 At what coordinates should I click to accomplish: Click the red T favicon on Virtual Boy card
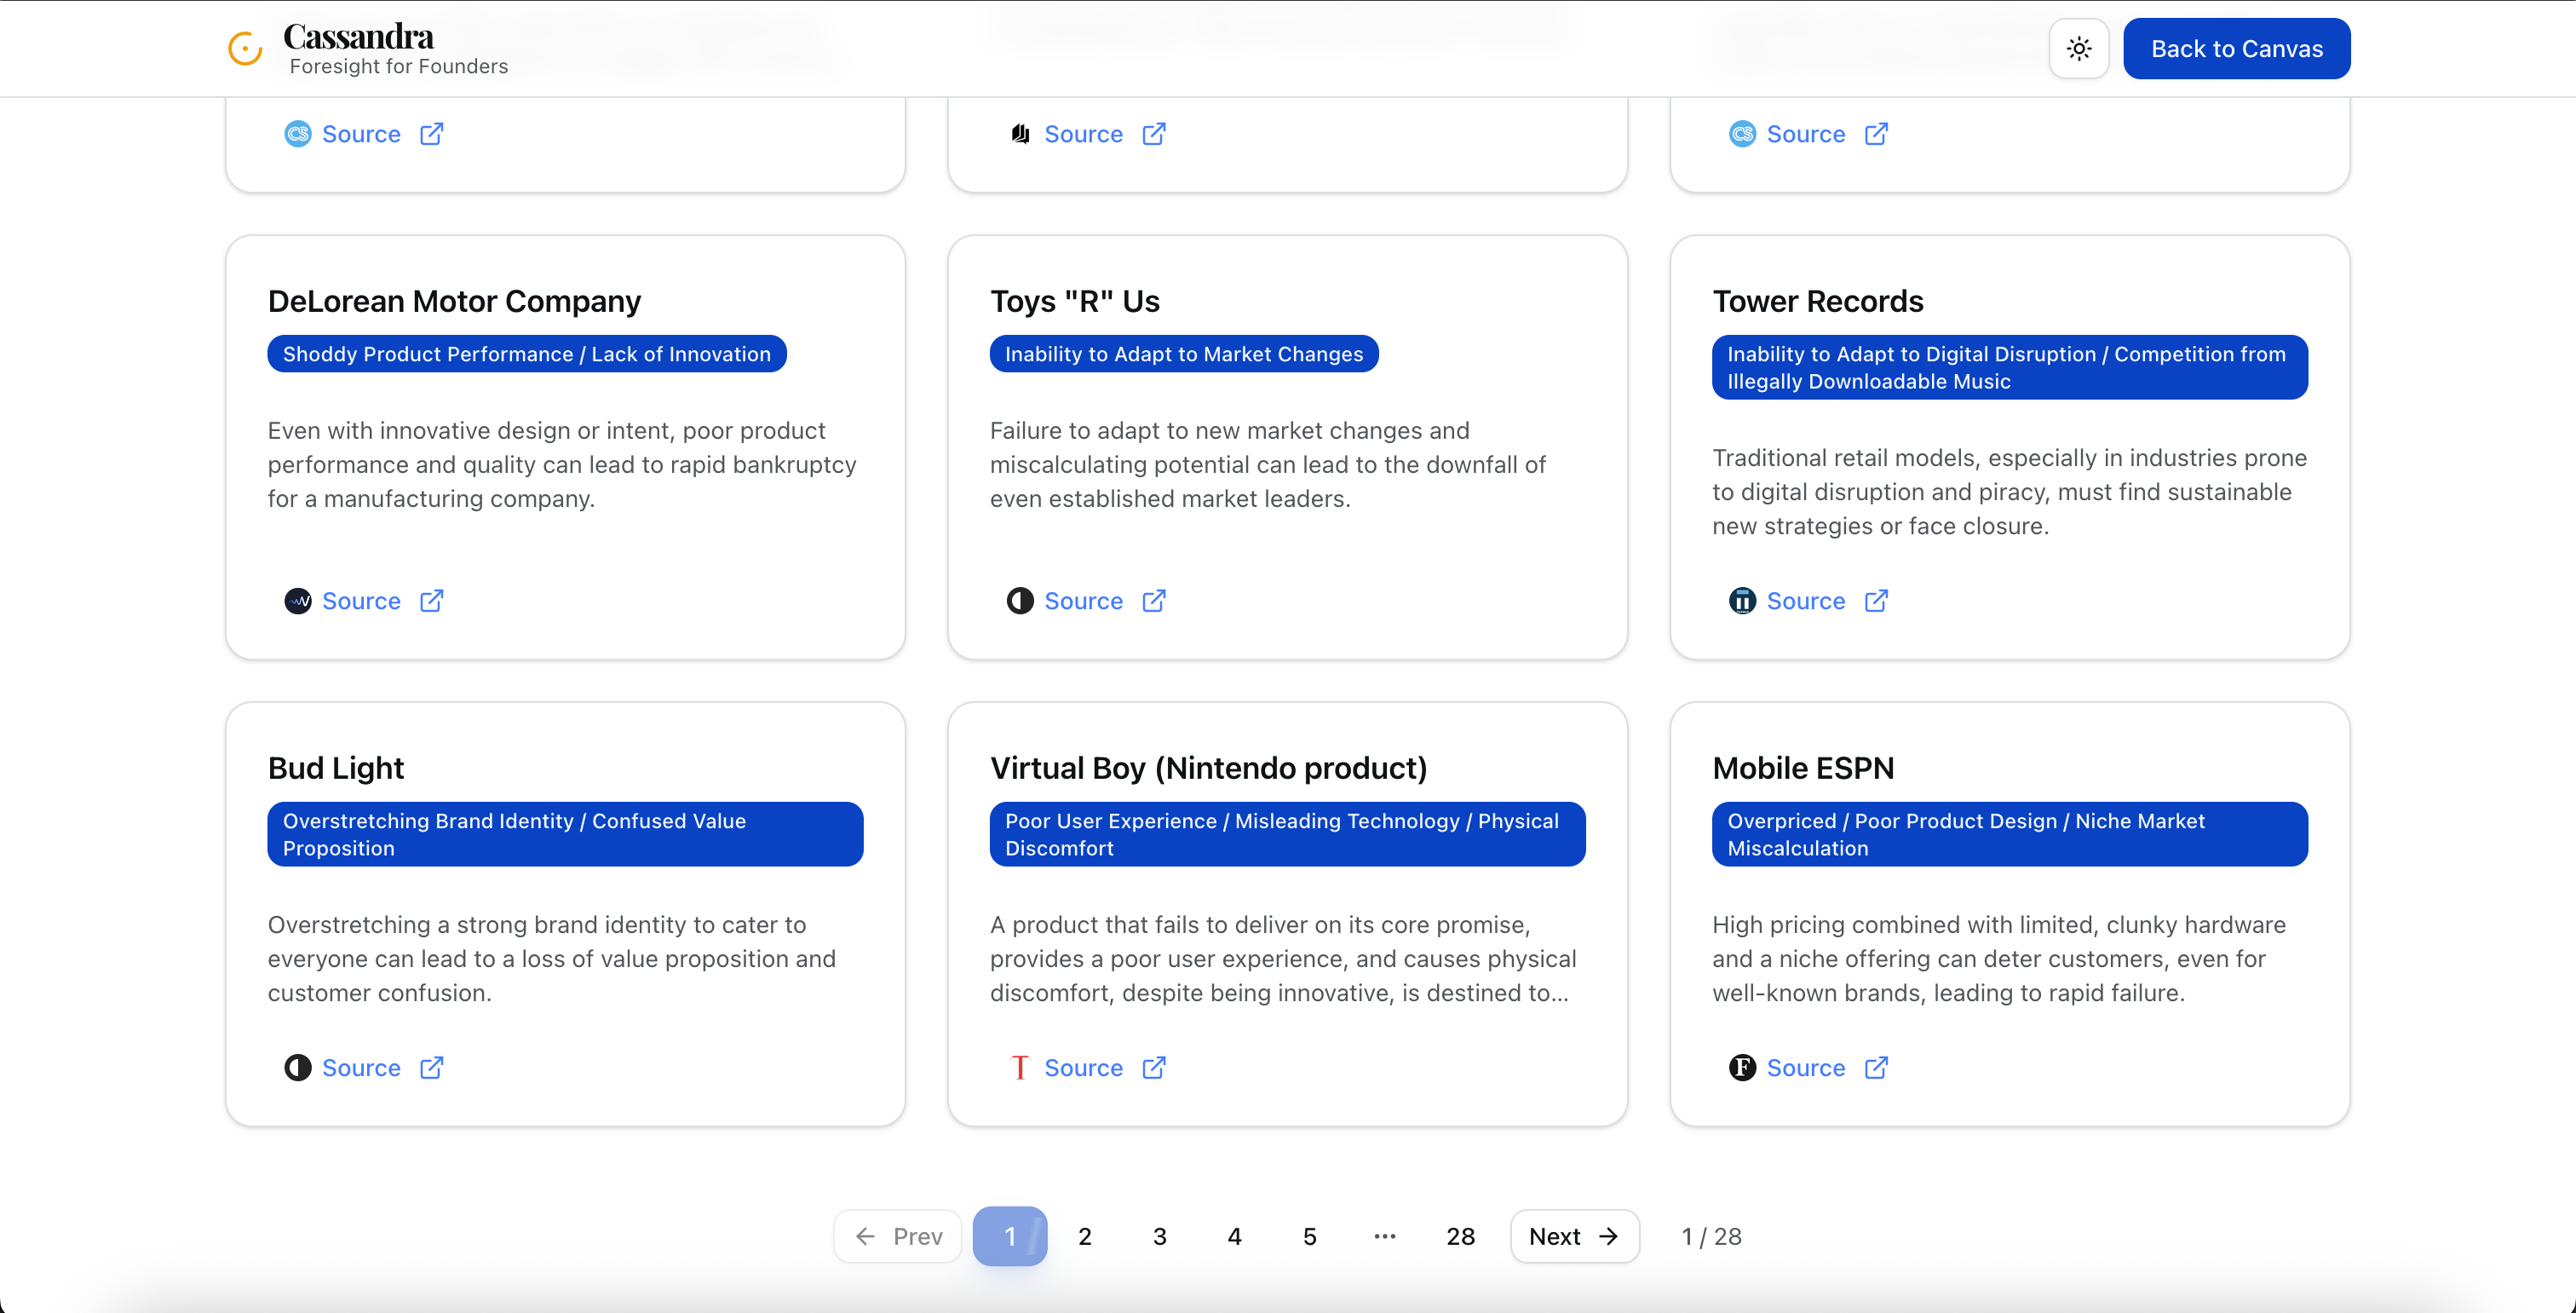coord(1019,1068)
